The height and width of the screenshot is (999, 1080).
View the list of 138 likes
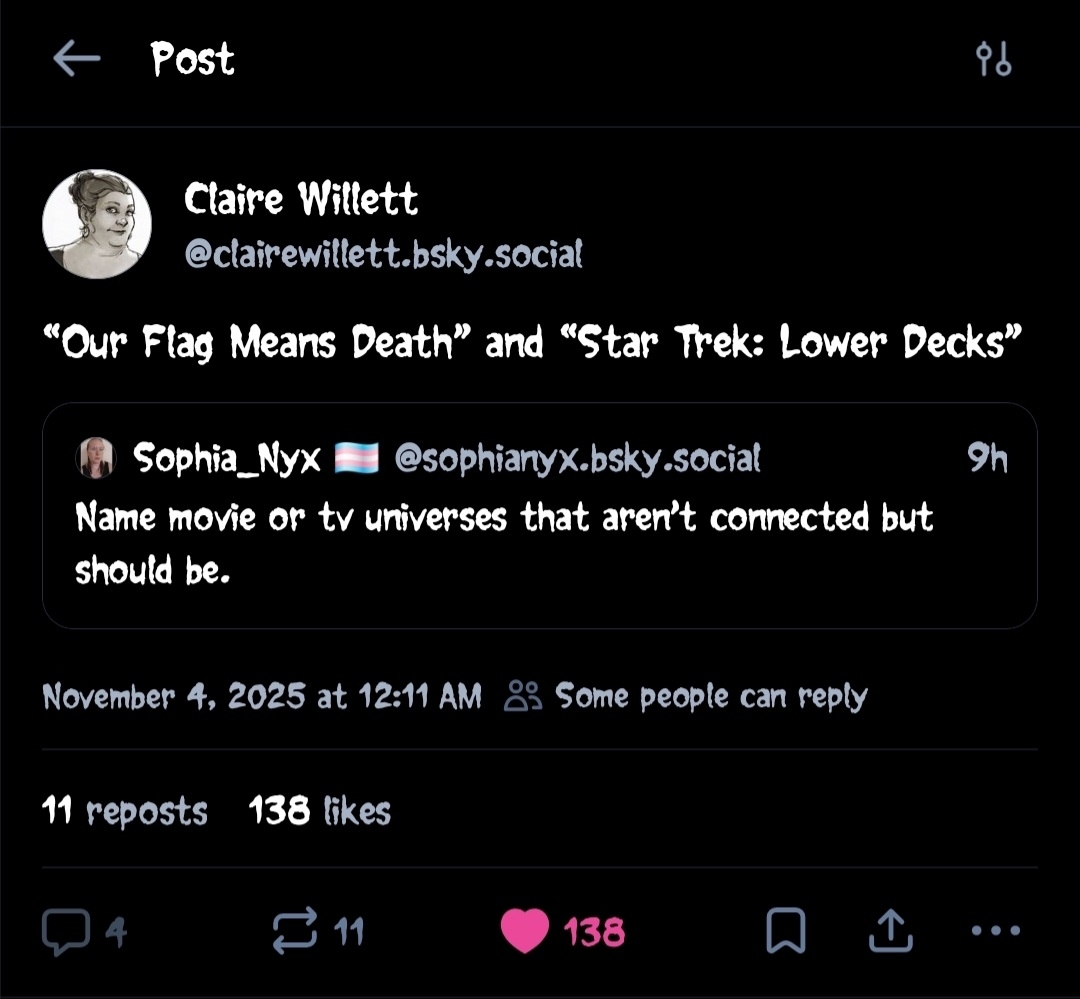click(320, 811)
